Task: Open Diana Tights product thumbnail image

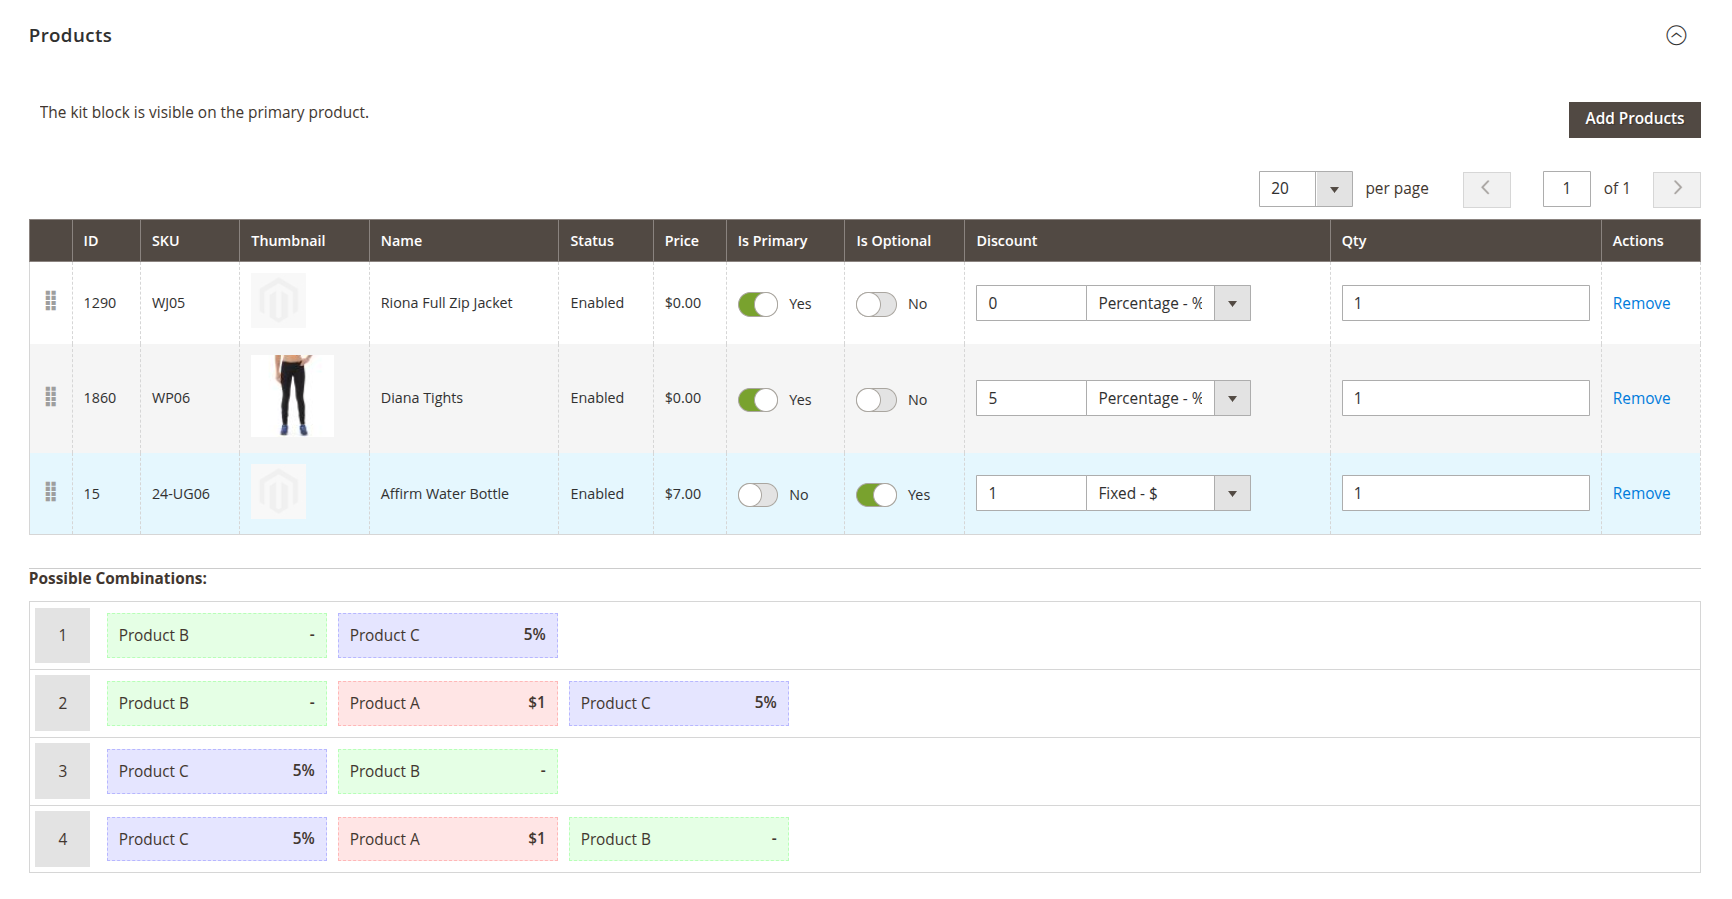Action: pyautogui.click(x=292, y=396)
